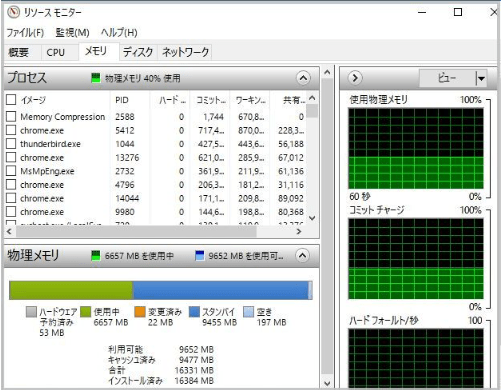Switch to the ネットワーク tab
The height and width of the screenshot is (390, 501).
click(185, 52)
